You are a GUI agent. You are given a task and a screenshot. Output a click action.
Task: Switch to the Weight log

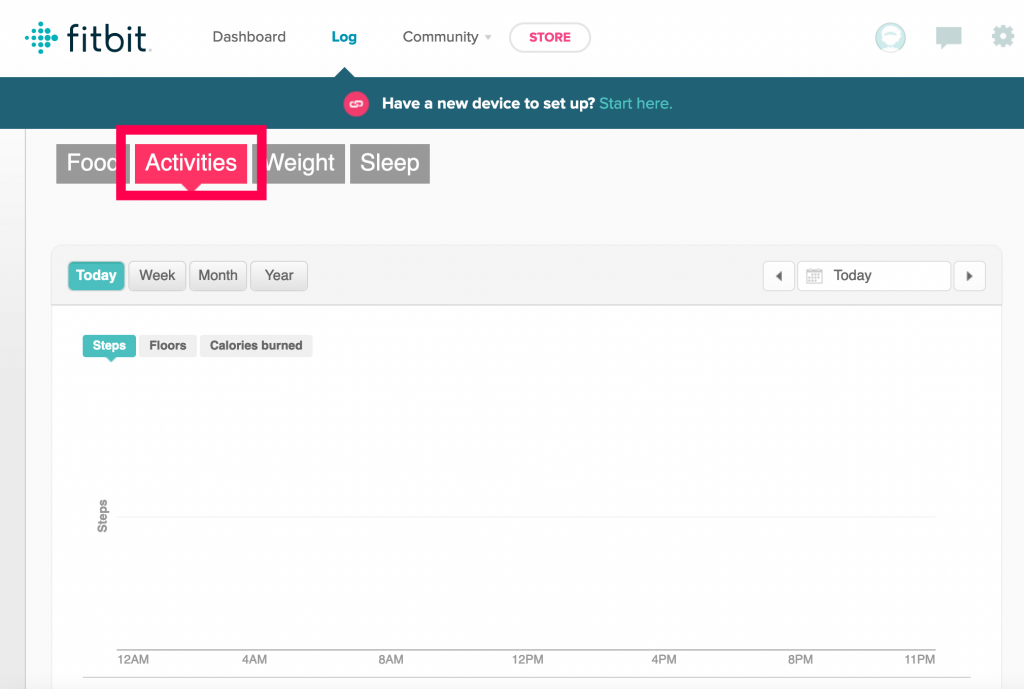(x=301, y=163)
